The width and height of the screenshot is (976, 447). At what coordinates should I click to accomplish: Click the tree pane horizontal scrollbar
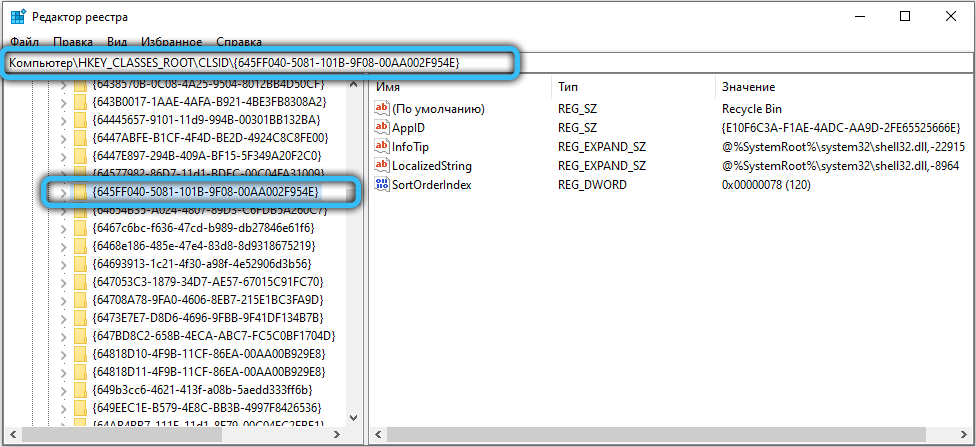pos(180,436)
